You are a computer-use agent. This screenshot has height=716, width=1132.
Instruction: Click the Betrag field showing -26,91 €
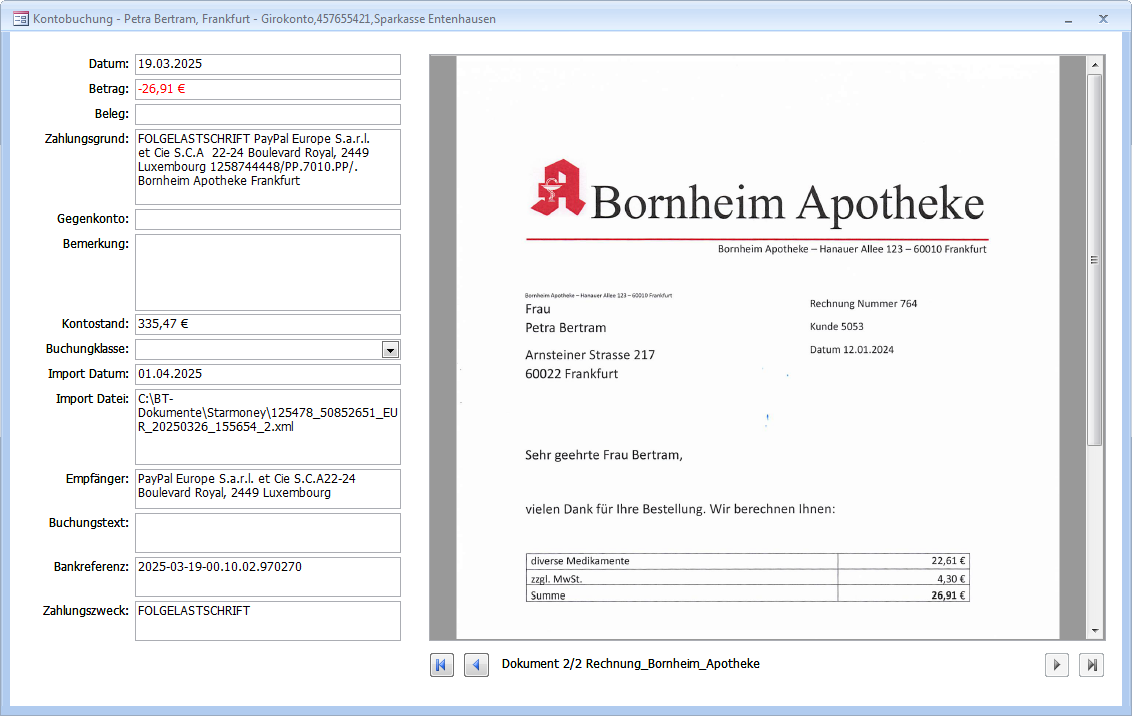268,90
